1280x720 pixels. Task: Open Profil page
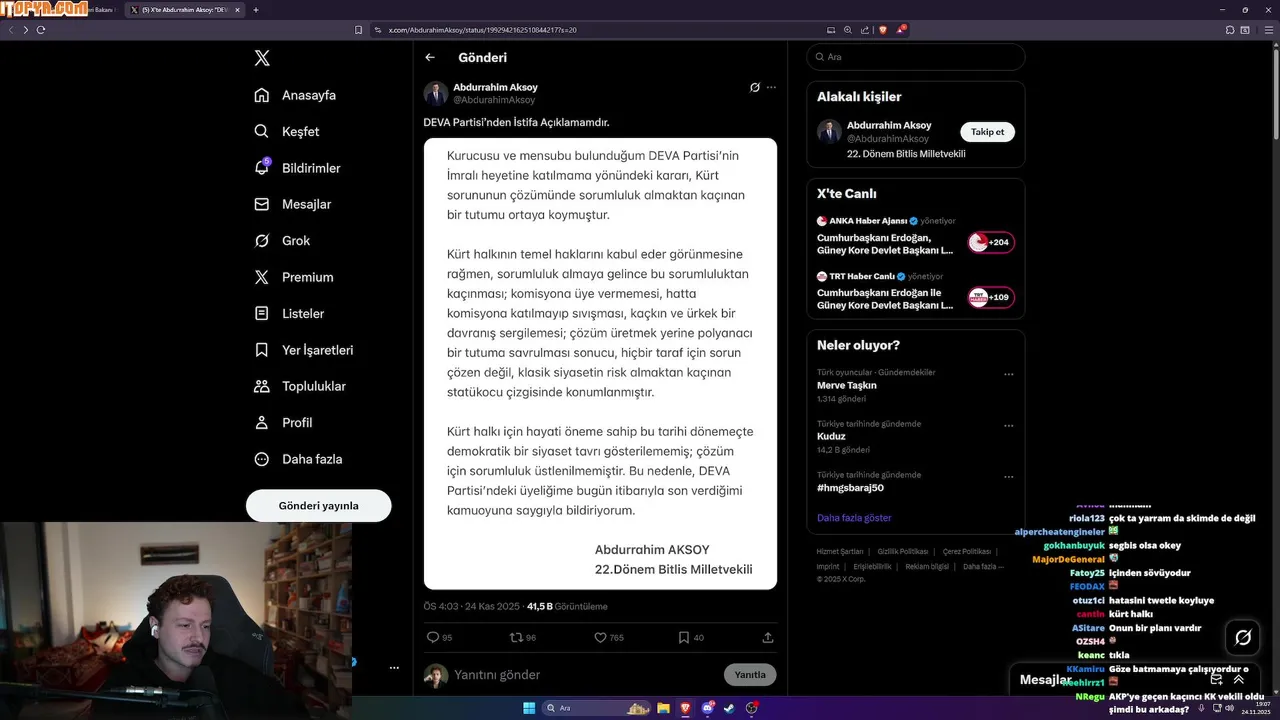pos(283,423)
